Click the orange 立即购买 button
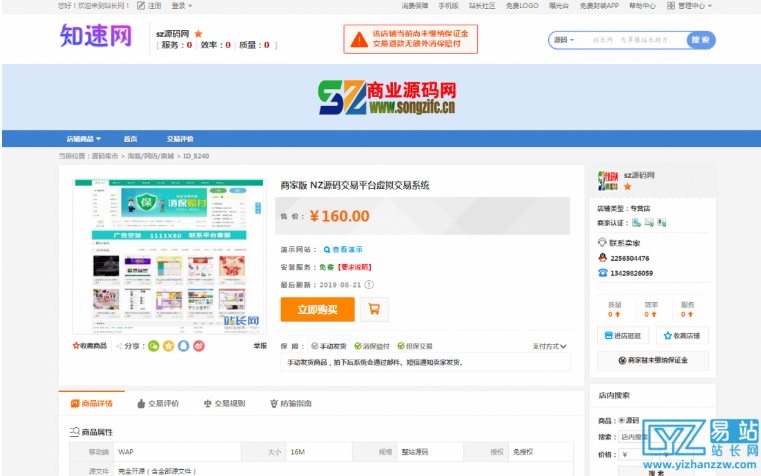The height and width of the screenshot is (476, 761). pyautogui.click(x=317, y=310)
